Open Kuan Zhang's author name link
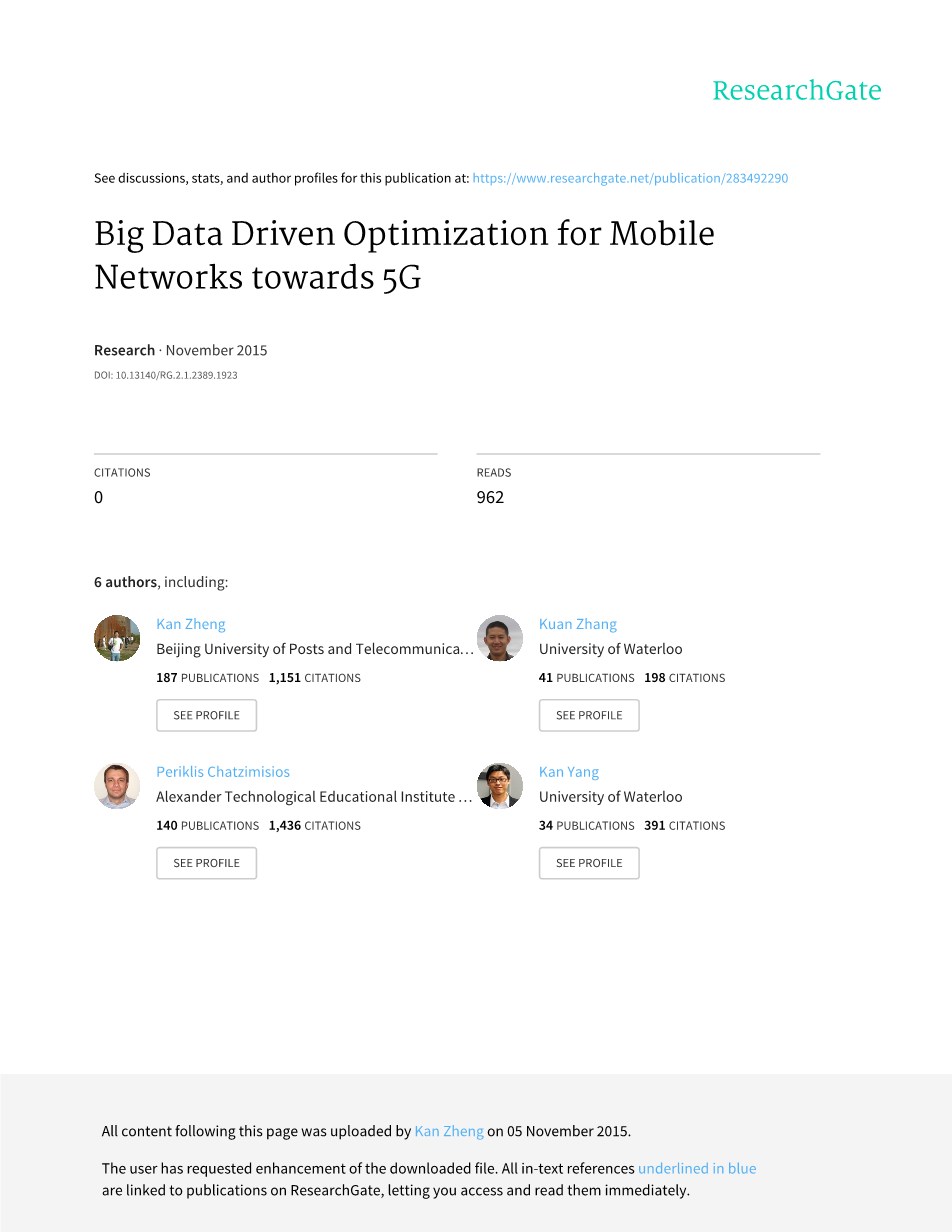The height and width of the screenshot is (1232, 952). (x=578, y=624)
